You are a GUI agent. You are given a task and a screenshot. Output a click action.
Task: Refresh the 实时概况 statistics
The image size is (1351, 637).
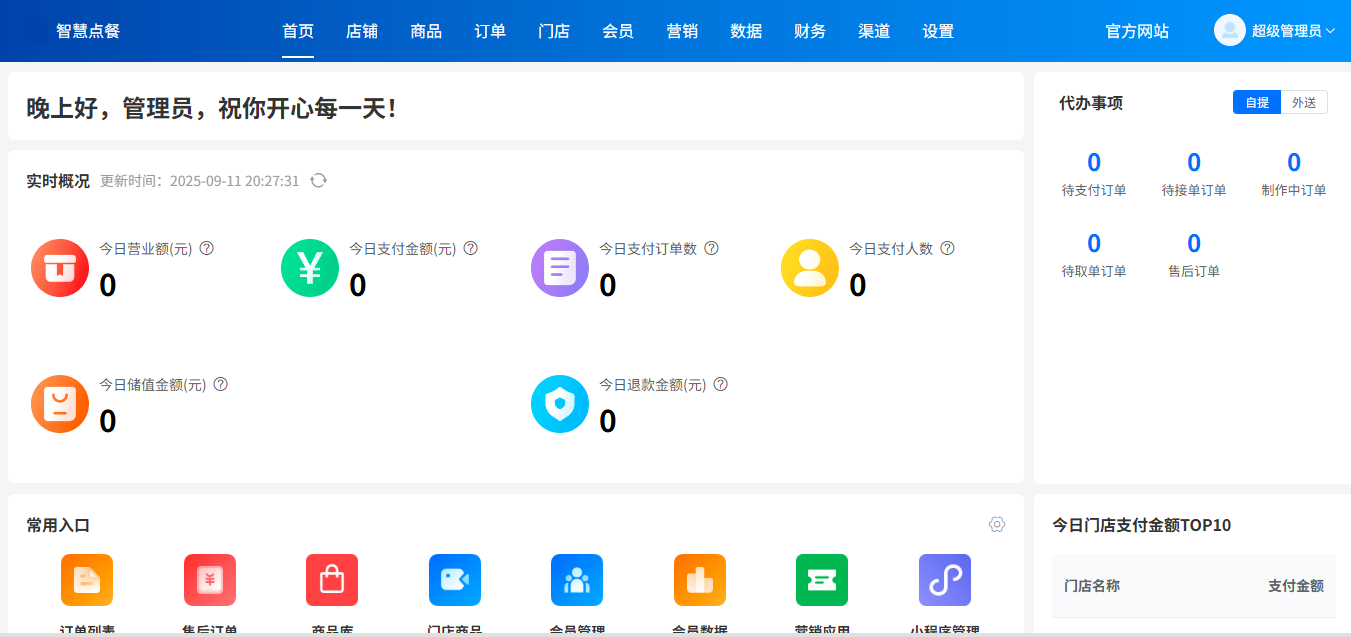pyautogui.click(x=318, y=181)
